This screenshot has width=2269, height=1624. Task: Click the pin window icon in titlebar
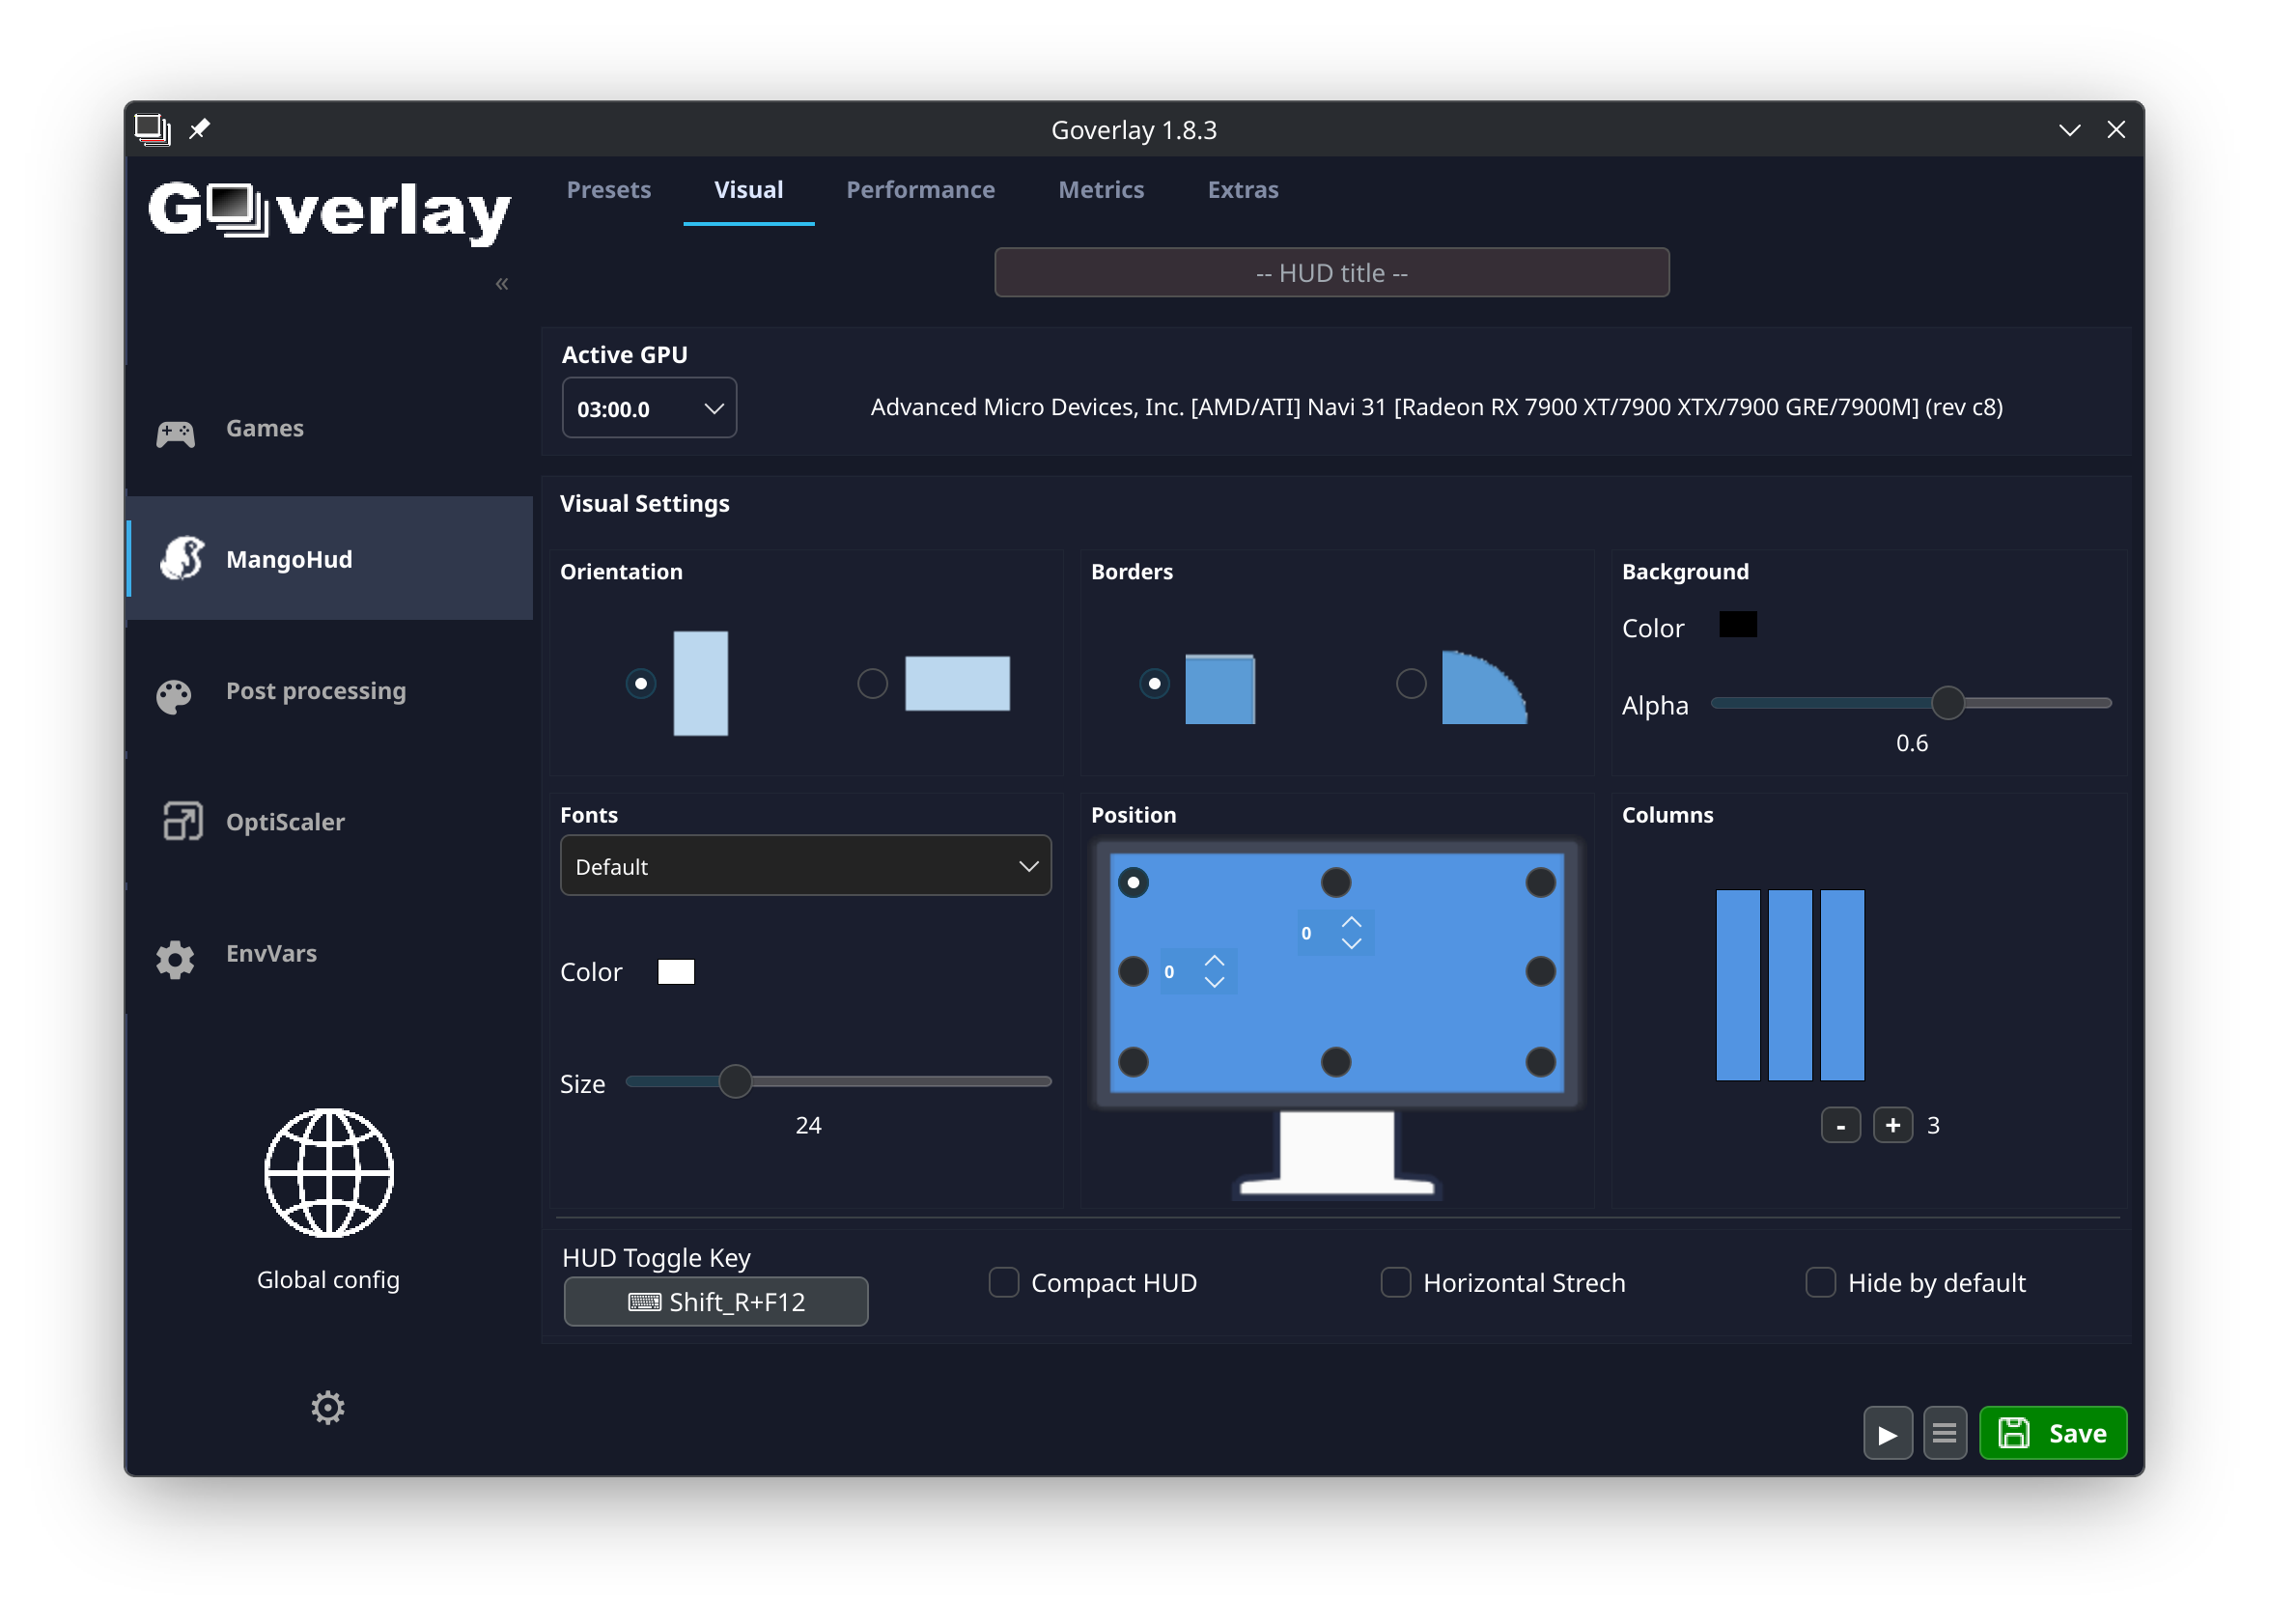(199, 129)
